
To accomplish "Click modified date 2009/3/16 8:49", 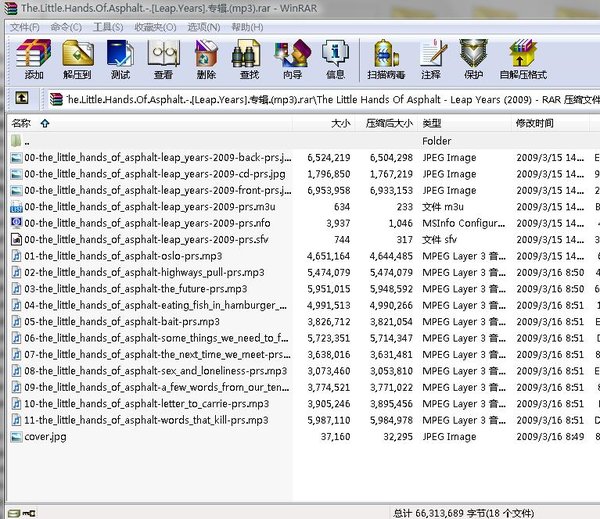I will tap(550, 437).
